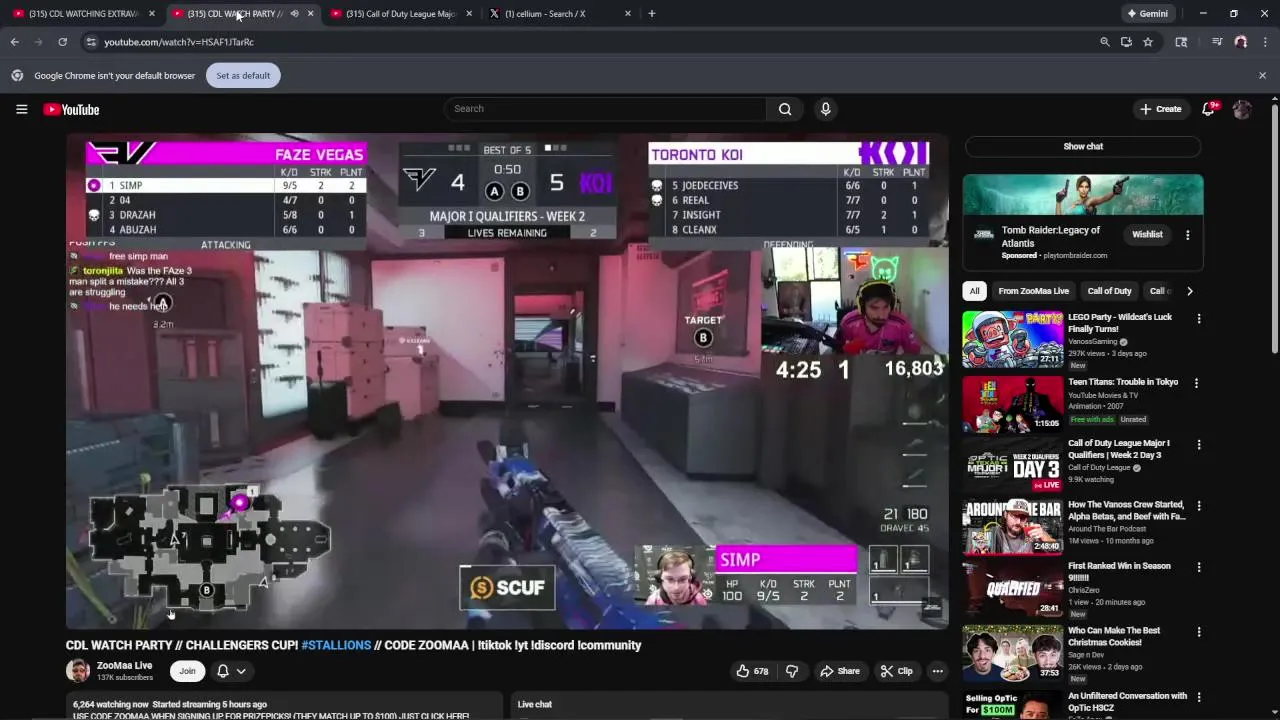The width and height of the screenshot is (1280, 720).
Task: Select the From ZooMaa Live chip
Action: [1033, 291]
